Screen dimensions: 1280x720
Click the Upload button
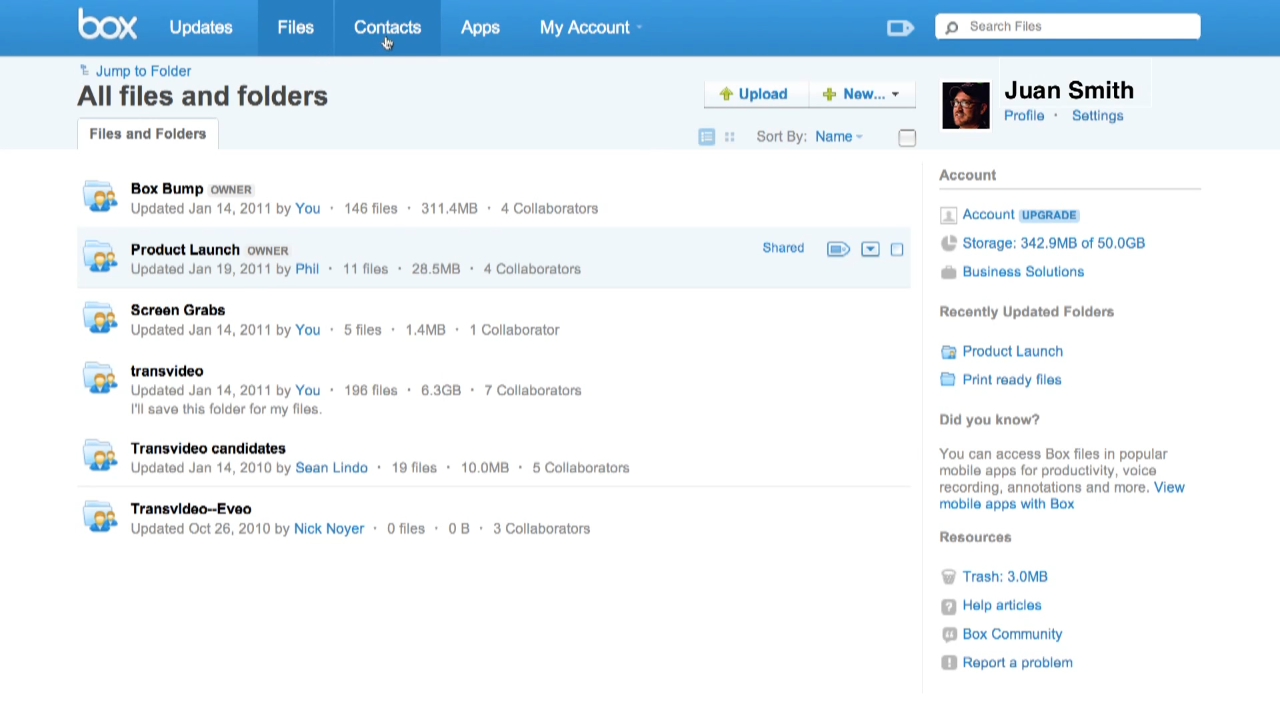755,94
